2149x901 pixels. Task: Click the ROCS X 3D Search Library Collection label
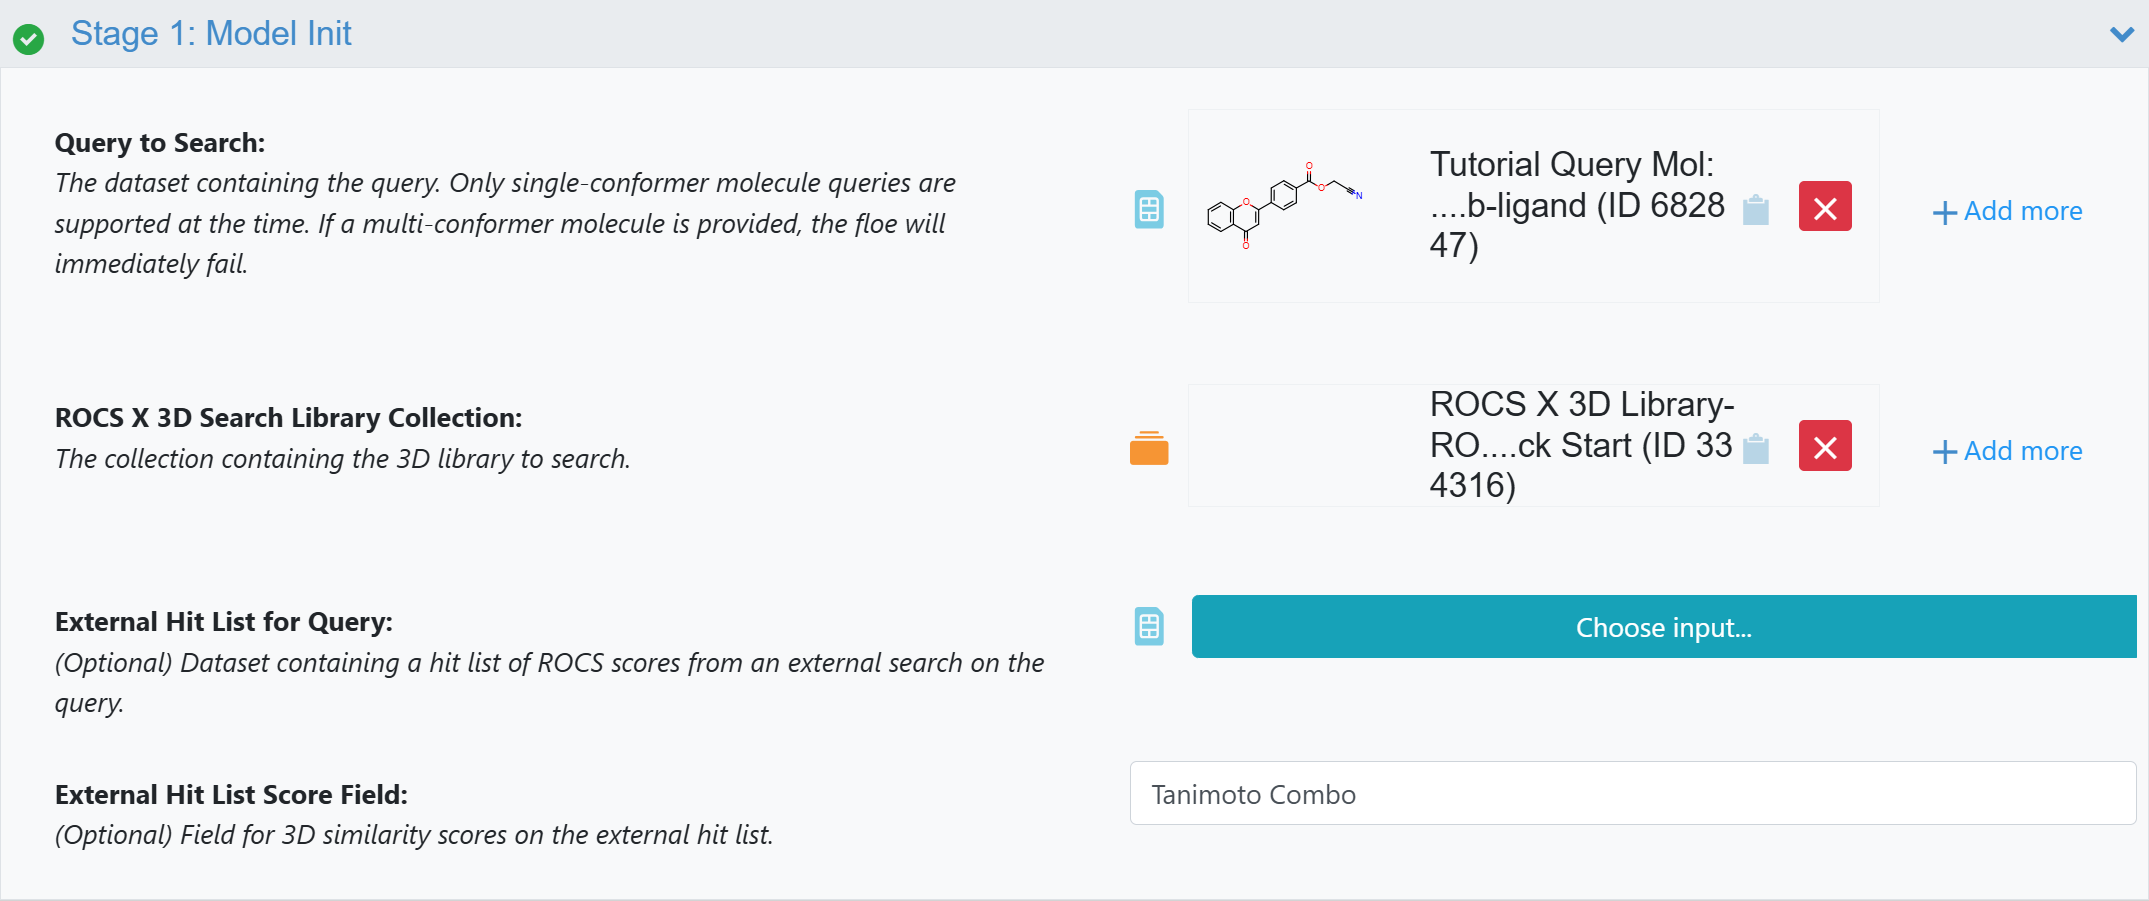288,418
